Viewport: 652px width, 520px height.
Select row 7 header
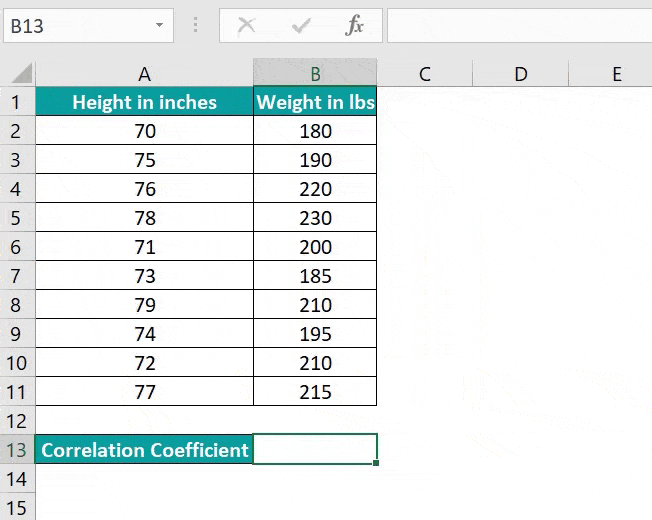coord(17,276)
